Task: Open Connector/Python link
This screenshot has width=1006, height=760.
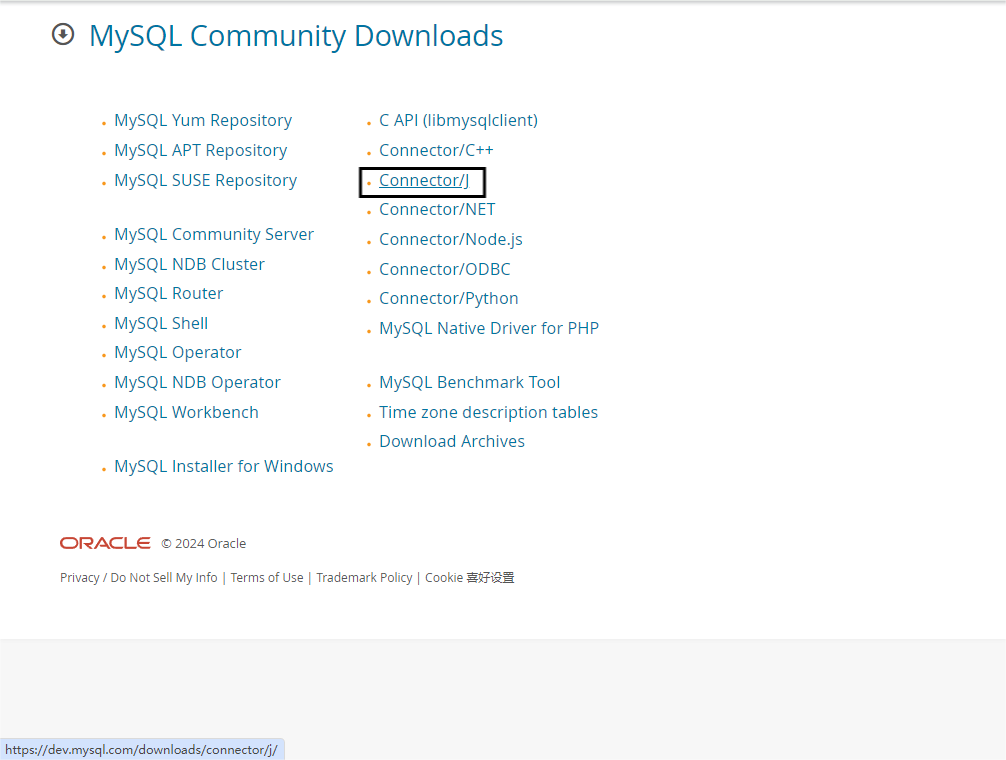Action: tap(449, 299)
